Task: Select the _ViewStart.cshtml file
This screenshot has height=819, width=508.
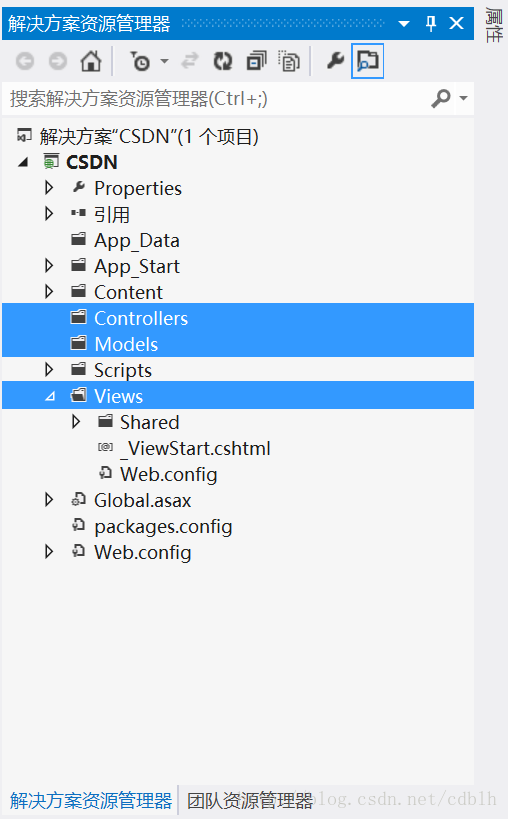Action: tap(195, 449)
